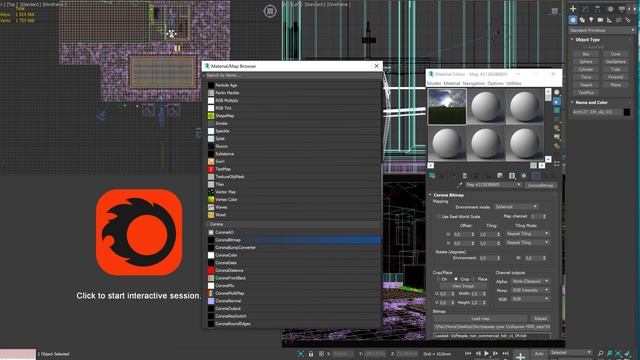
Task: Click the Load map button
Action: pyautogui.click(x=480, y=318)
